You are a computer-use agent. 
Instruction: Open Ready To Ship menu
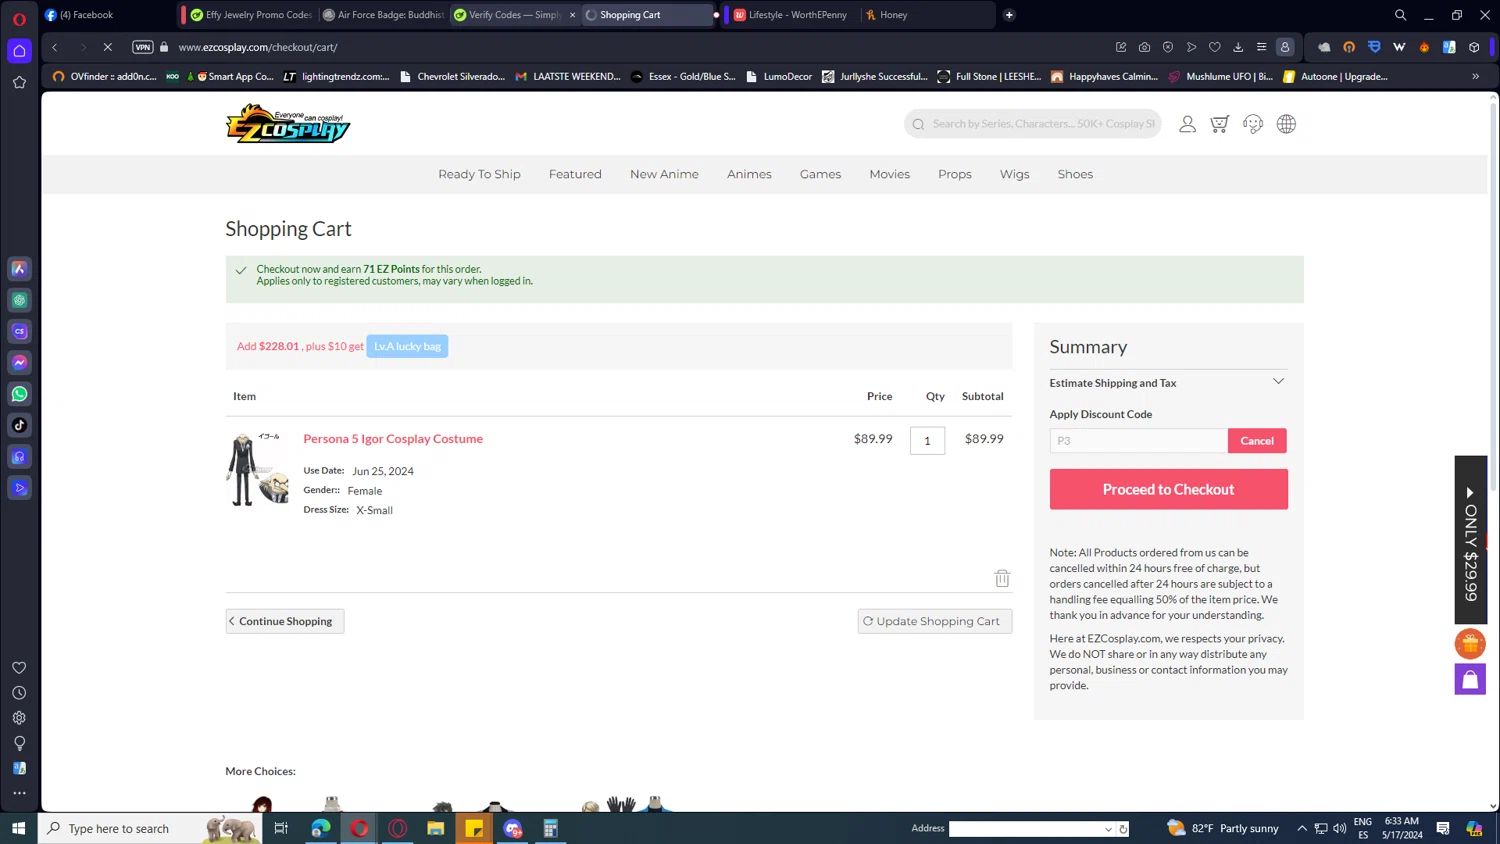coord(479,174)
